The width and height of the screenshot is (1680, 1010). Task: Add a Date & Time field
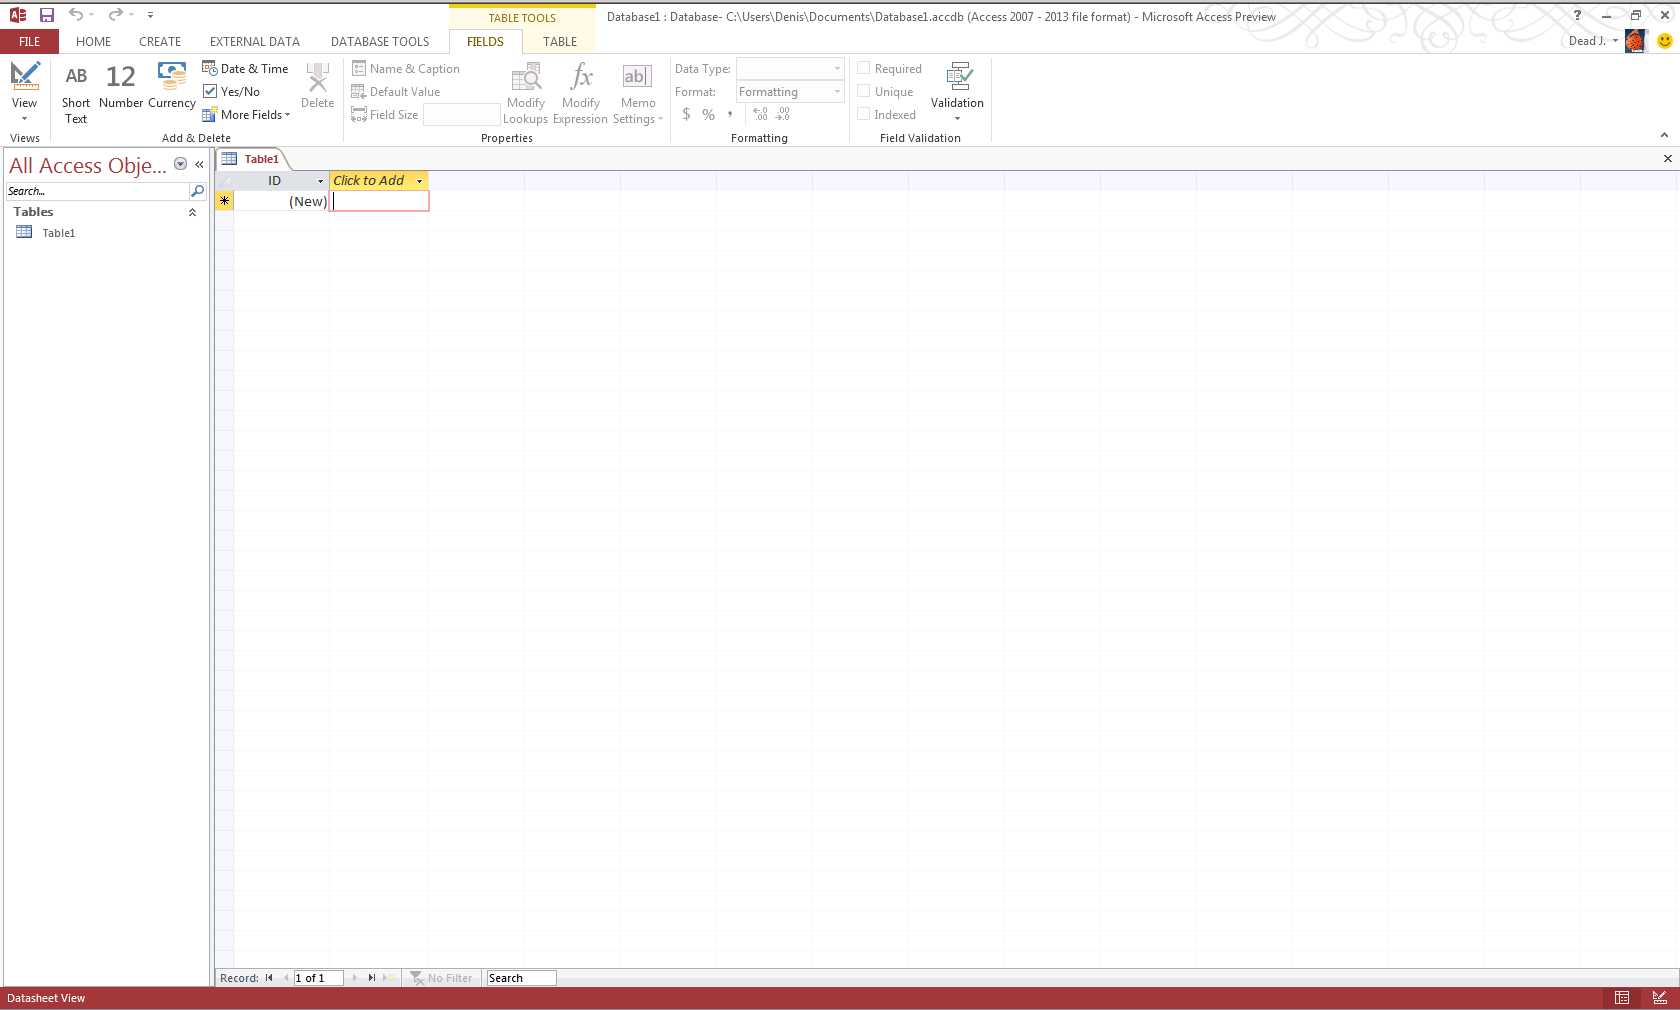point(245,69)
